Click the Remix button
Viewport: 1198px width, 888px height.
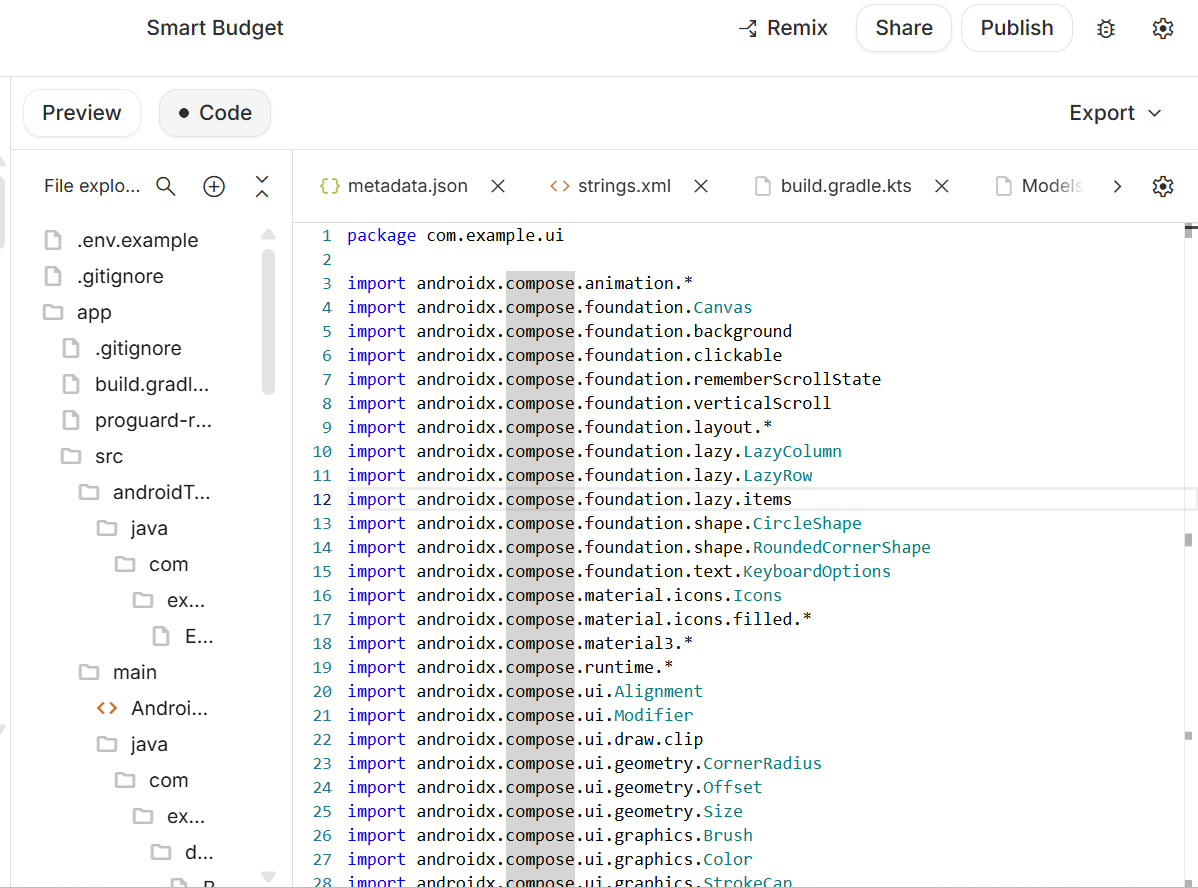pyautogui.click(x=782, y=28)
